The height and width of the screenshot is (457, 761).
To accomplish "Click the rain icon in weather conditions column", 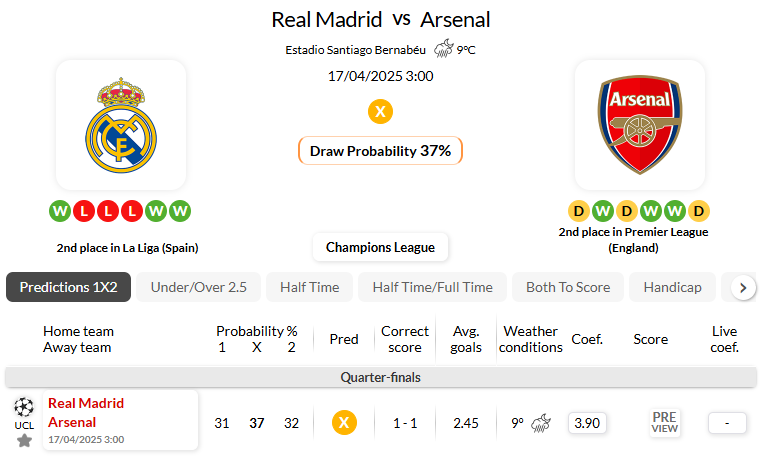I will point(542,423).
